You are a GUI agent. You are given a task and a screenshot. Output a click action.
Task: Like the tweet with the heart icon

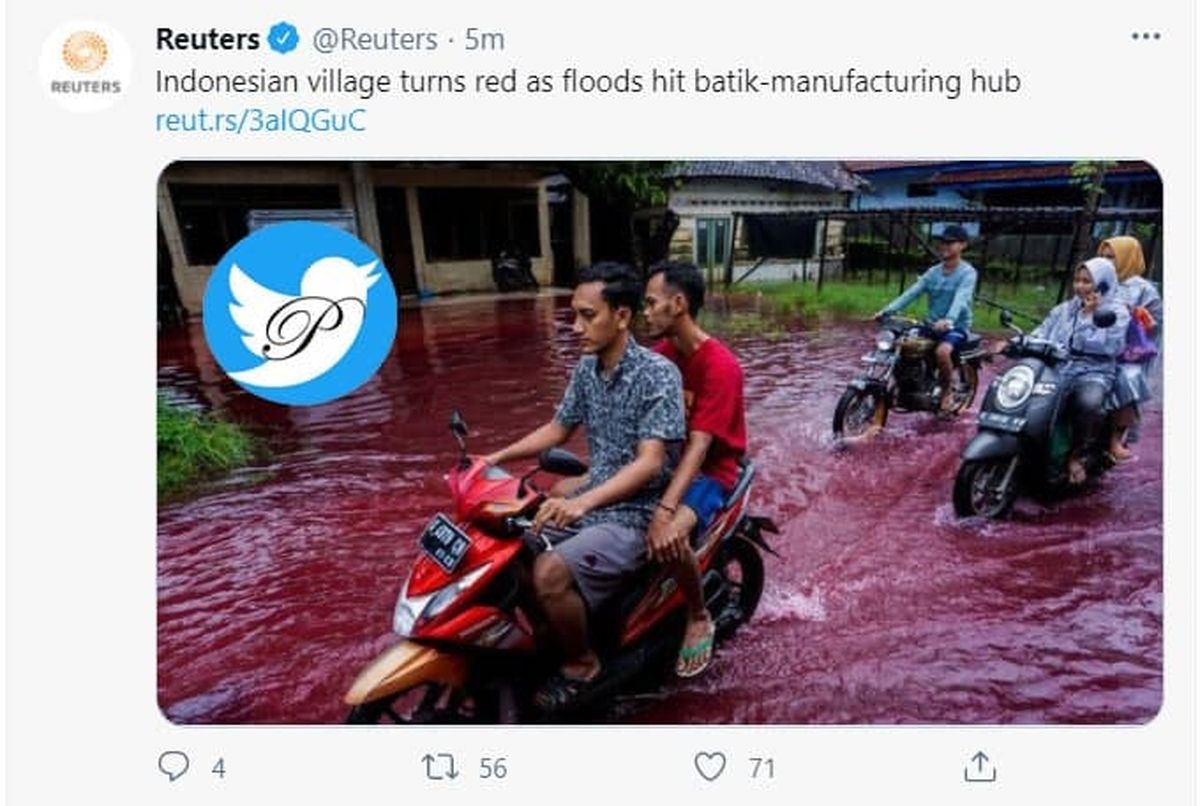pyautogui.click(x=709, y=767)
